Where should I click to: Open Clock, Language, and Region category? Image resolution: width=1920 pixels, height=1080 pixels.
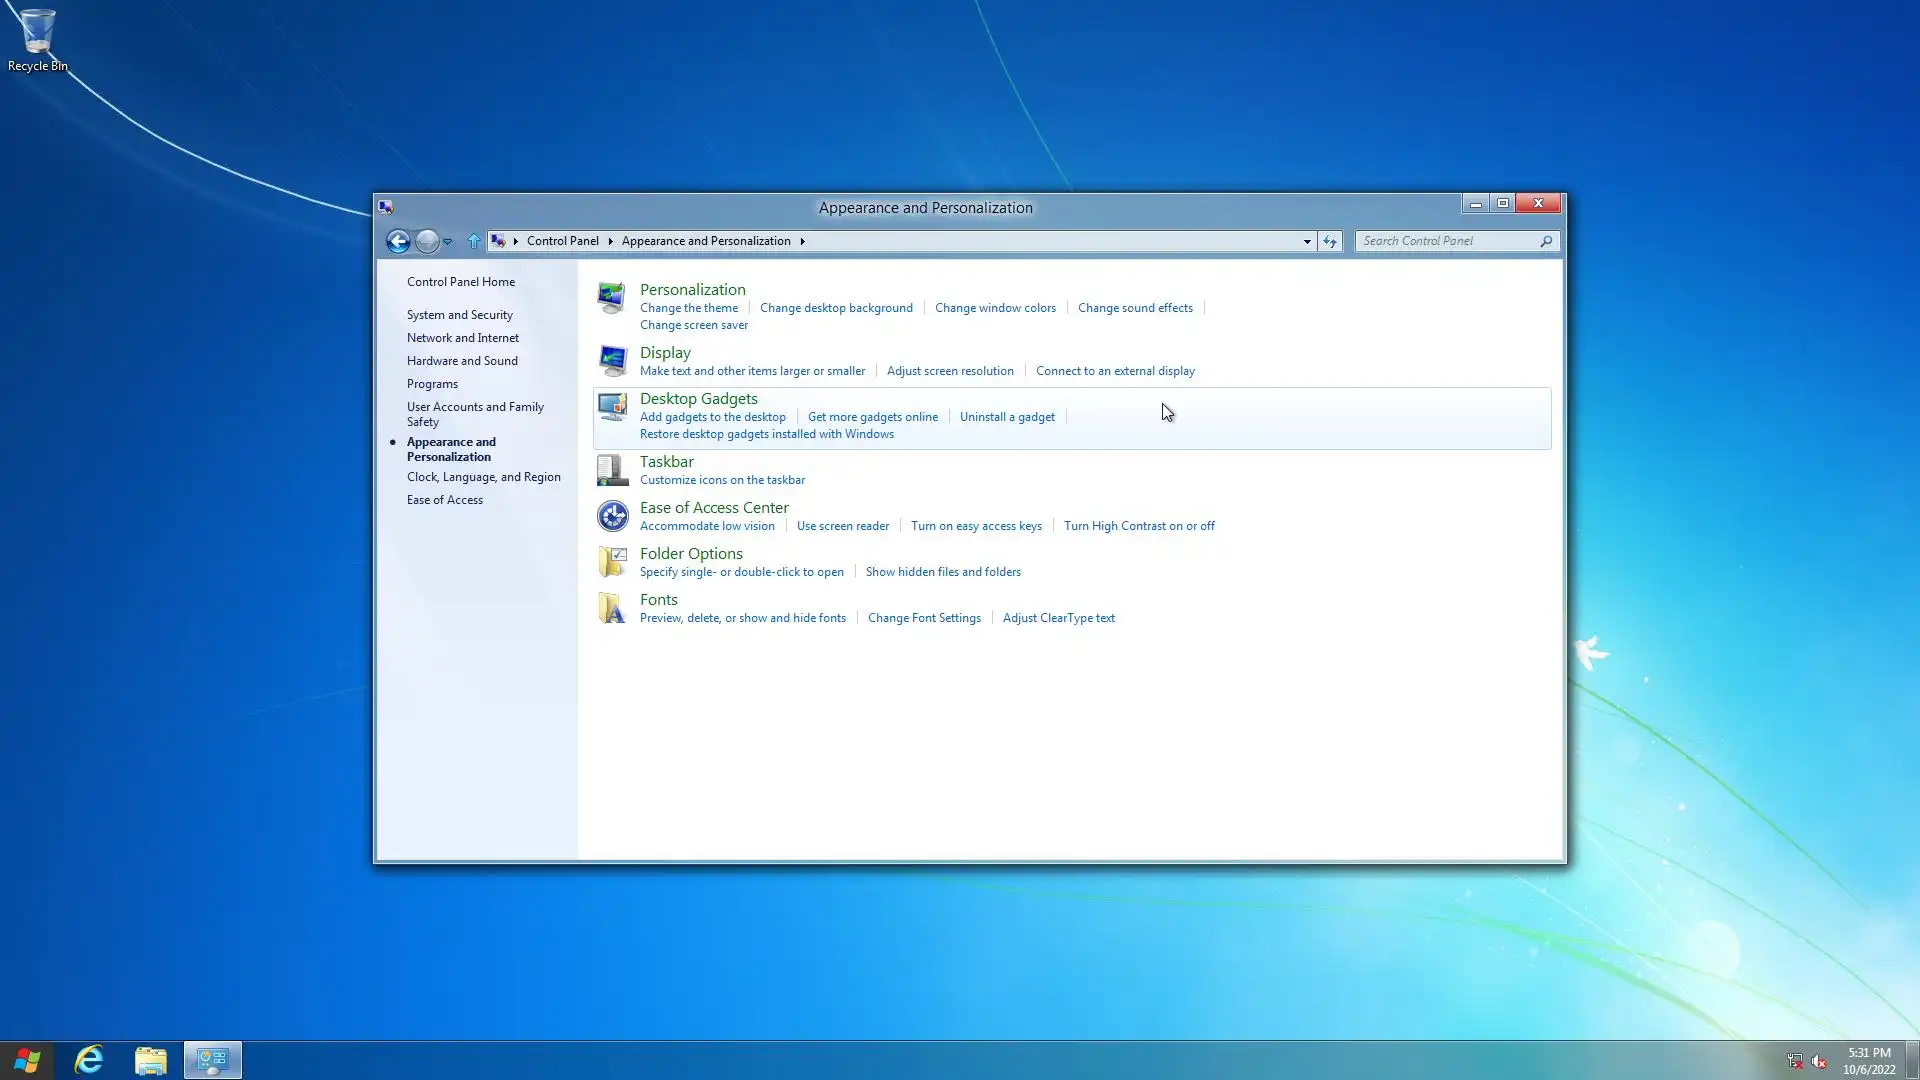pyautogui.click(x=483, y=477)
